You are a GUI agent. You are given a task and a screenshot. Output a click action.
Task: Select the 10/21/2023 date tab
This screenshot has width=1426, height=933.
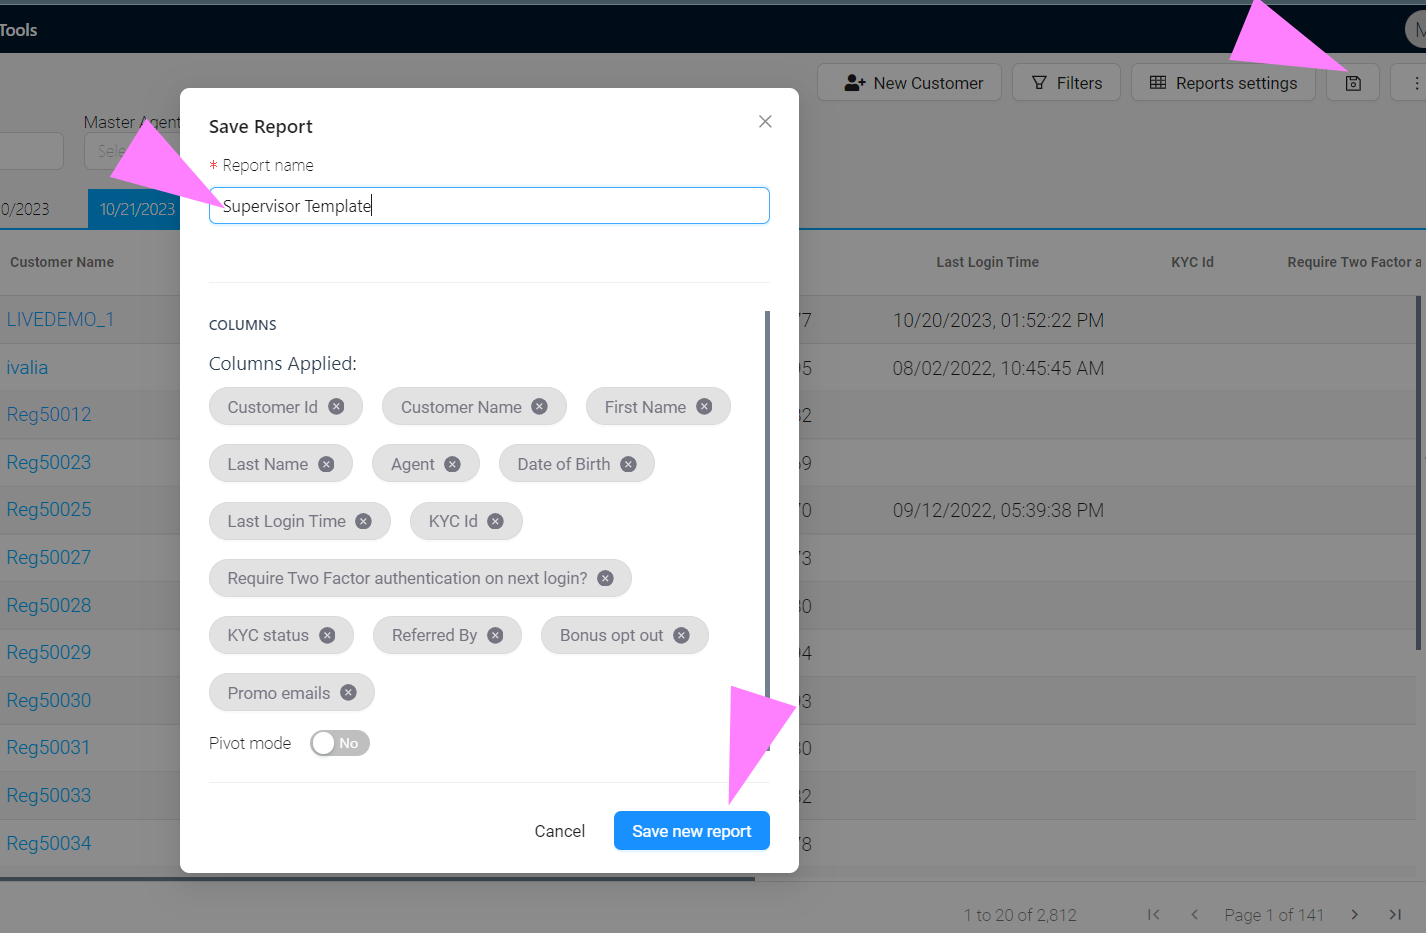[x=135, y=210]
